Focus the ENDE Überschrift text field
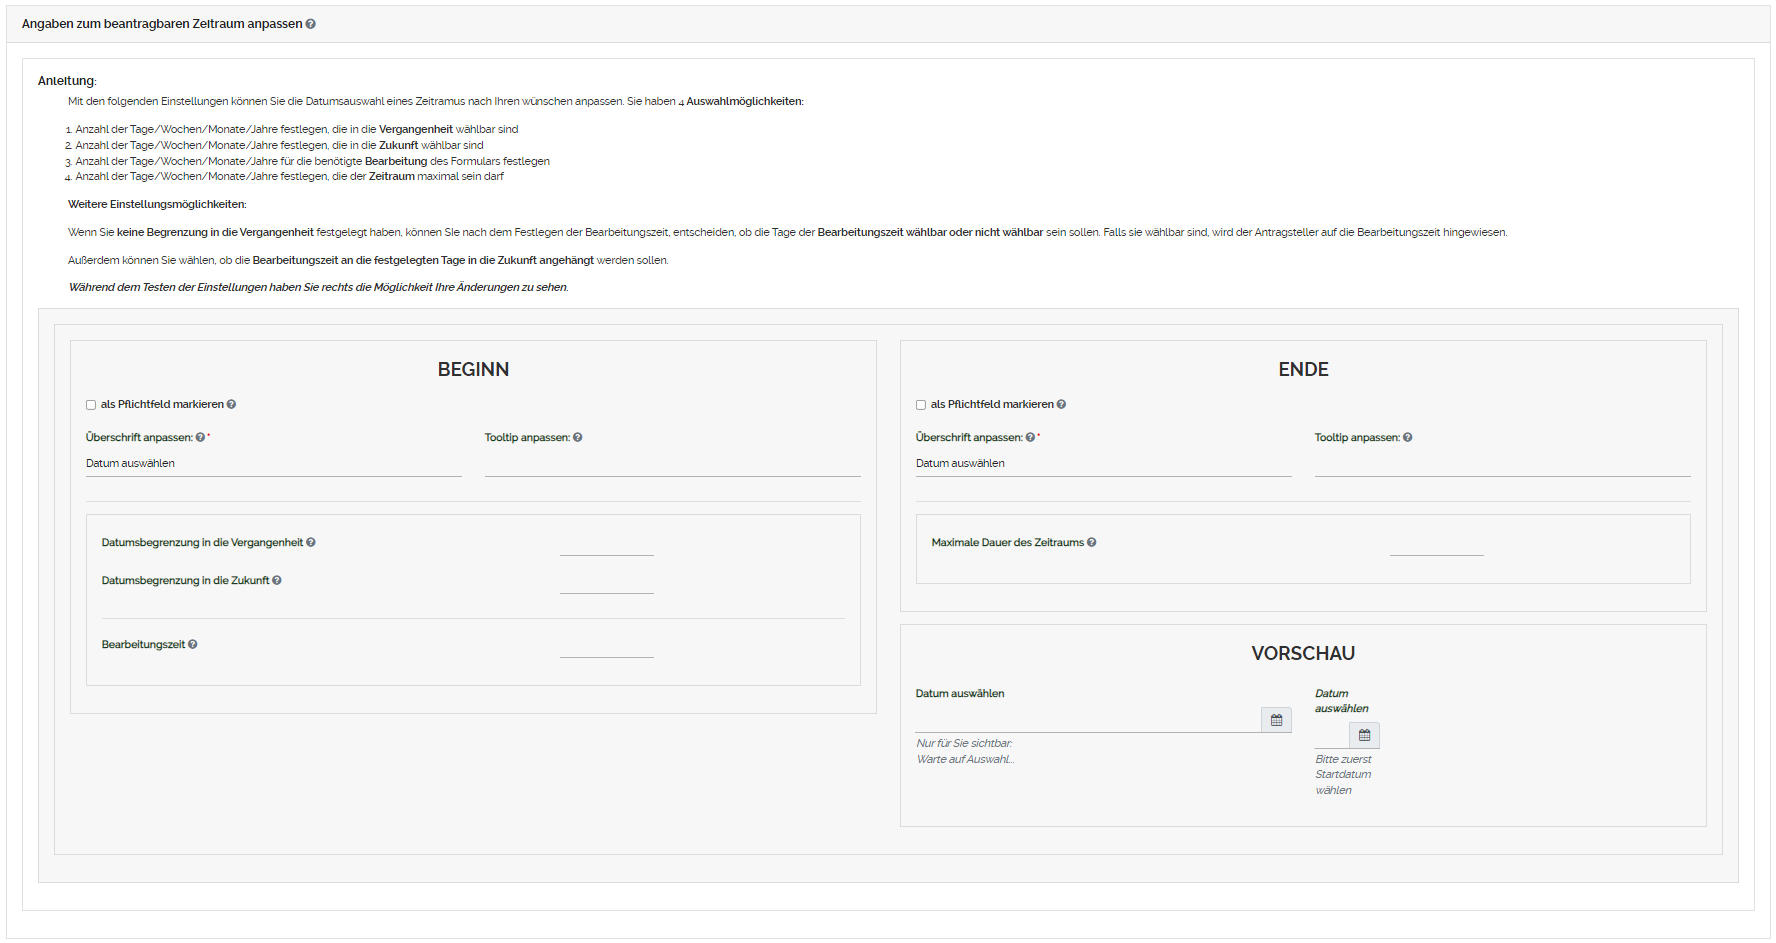1776x943 pixels. [1103, 464]
